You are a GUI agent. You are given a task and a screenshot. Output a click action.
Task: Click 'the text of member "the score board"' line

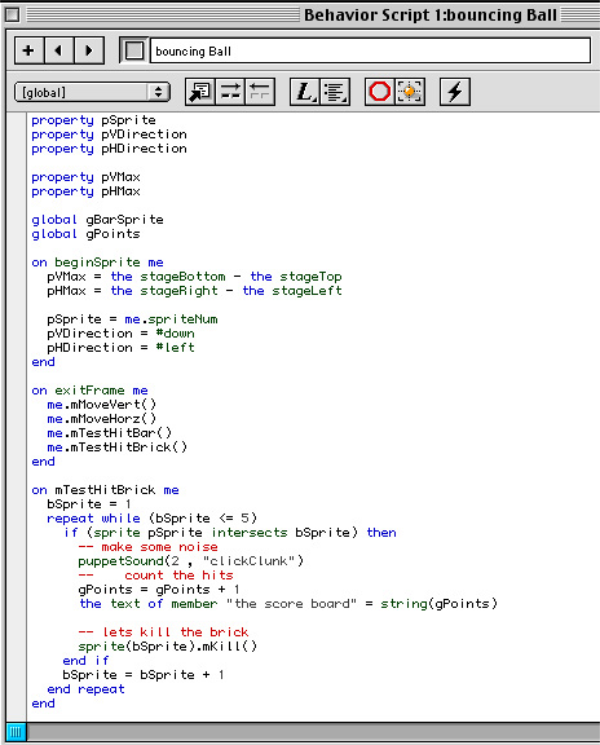[288, 604]
